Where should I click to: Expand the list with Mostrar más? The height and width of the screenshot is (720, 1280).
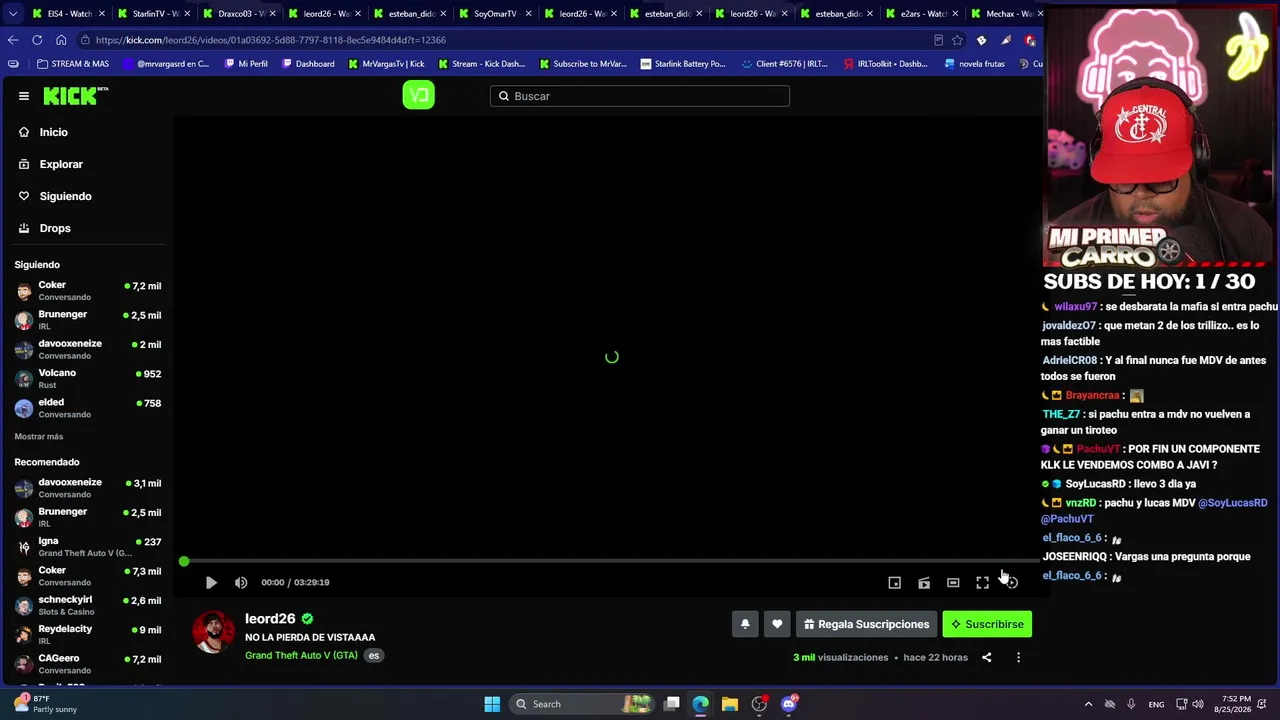coord(39,436)
